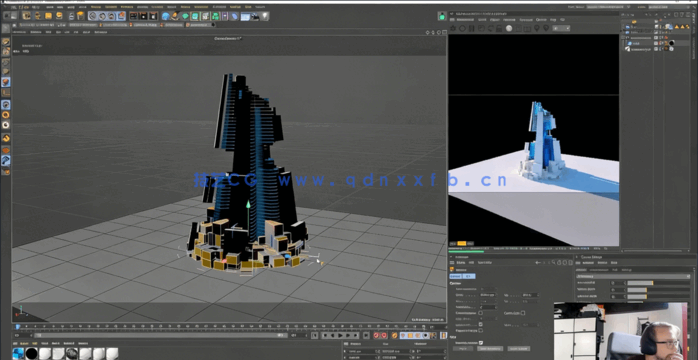The image size is (698, 360).
Task: Click the timeline's current frame marker
Action: pyautogui.click(x=17, y=327)
